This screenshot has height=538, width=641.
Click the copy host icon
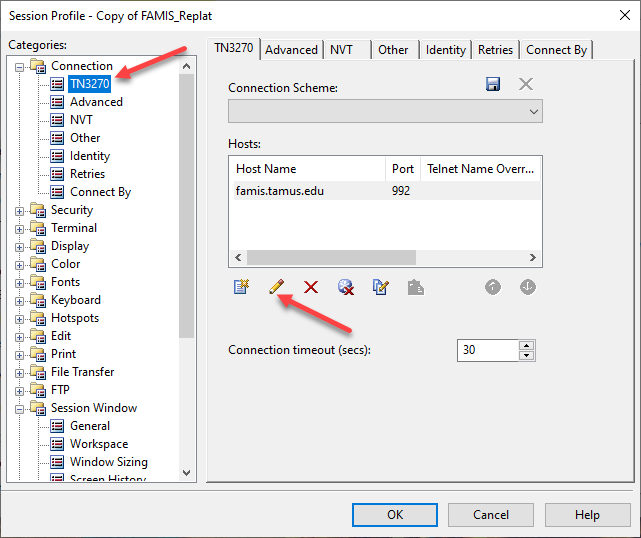pos(381,287)
